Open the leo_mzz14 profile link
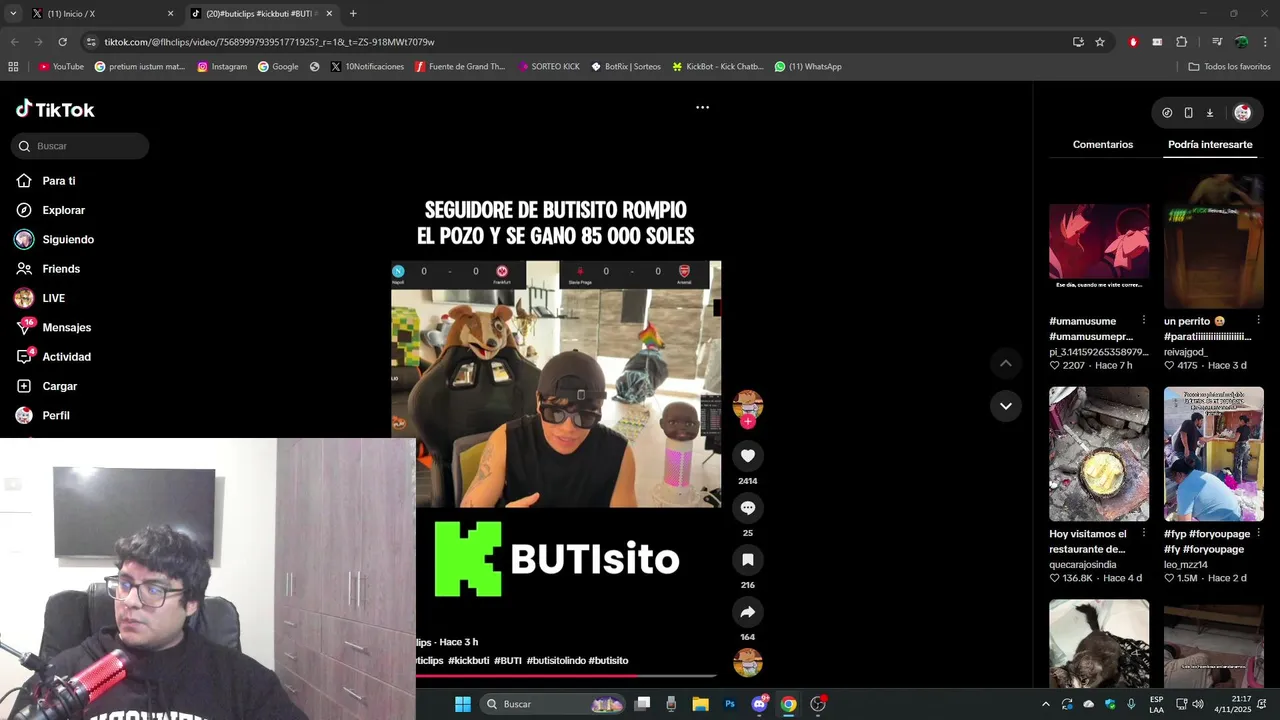The width and height of the screenshot is (1280, 720). (x=1188, y=565)
